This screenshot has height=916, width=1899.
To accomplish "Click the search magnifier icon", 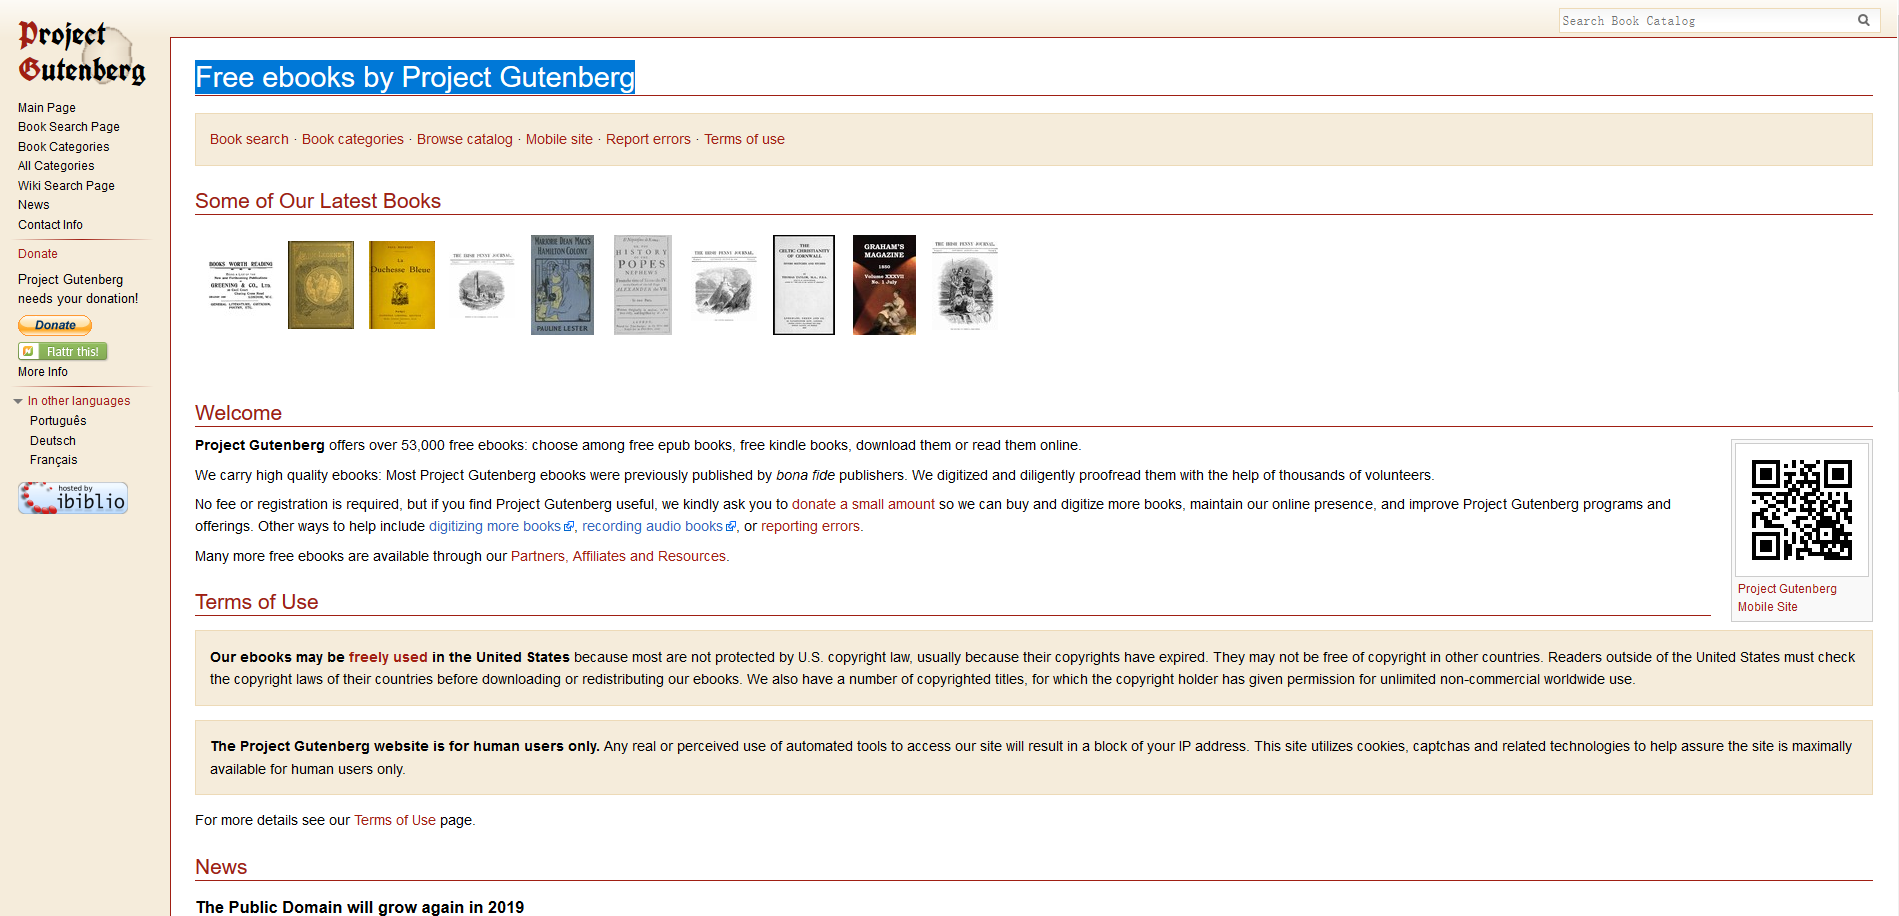I will click(1864, 20).
